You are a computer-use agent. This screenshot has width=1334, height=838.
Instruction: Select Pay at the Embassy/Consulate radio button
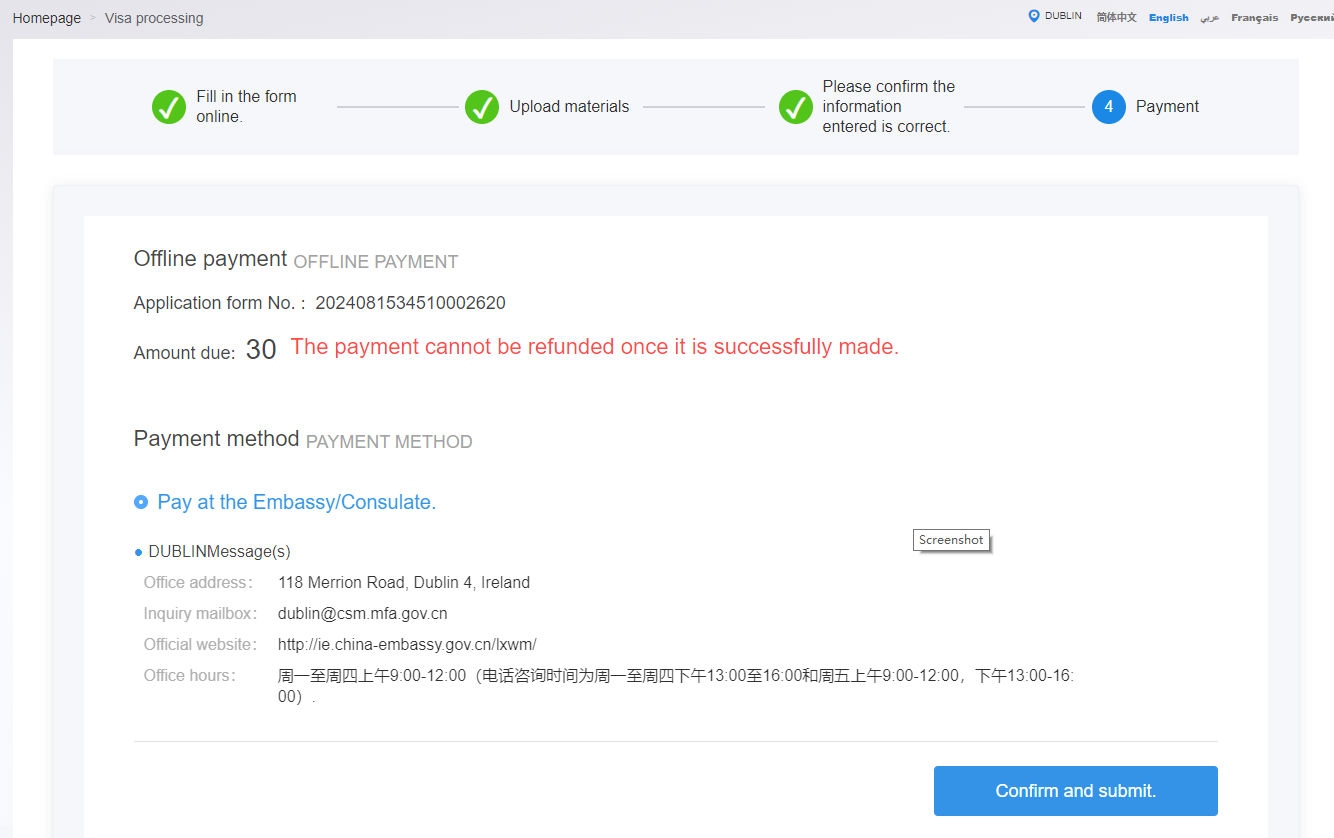tap(141, 502)
